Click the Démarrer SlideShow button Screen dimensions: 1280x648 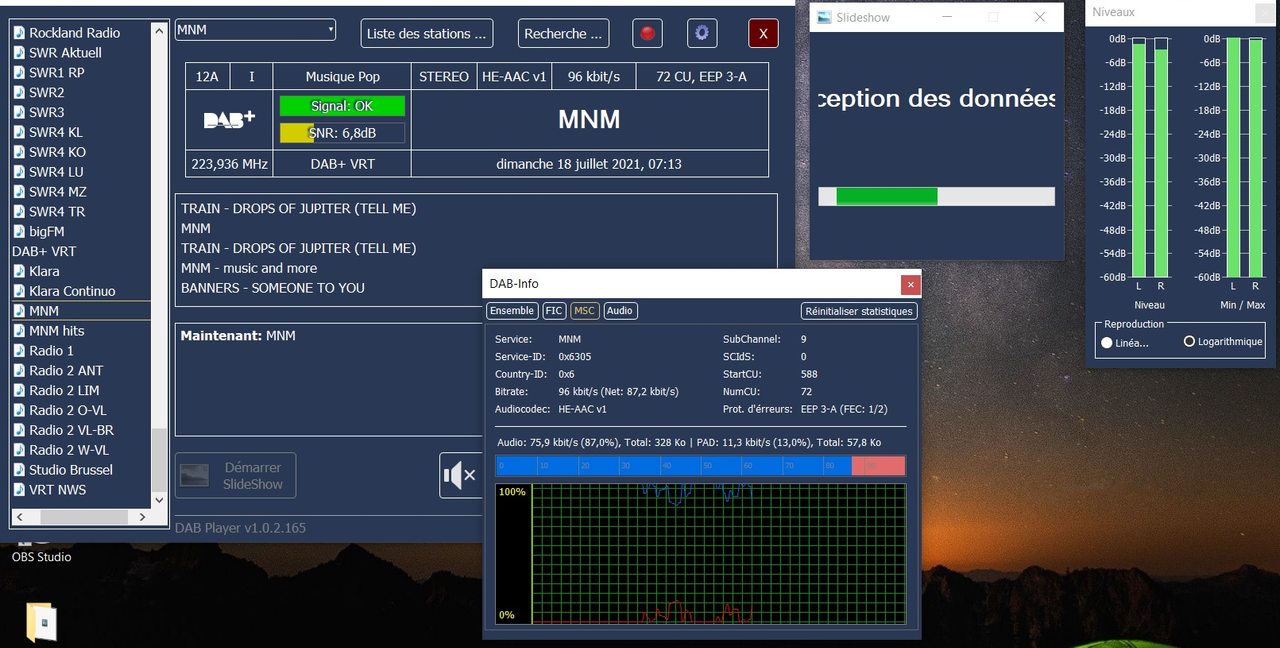[235, 475]
